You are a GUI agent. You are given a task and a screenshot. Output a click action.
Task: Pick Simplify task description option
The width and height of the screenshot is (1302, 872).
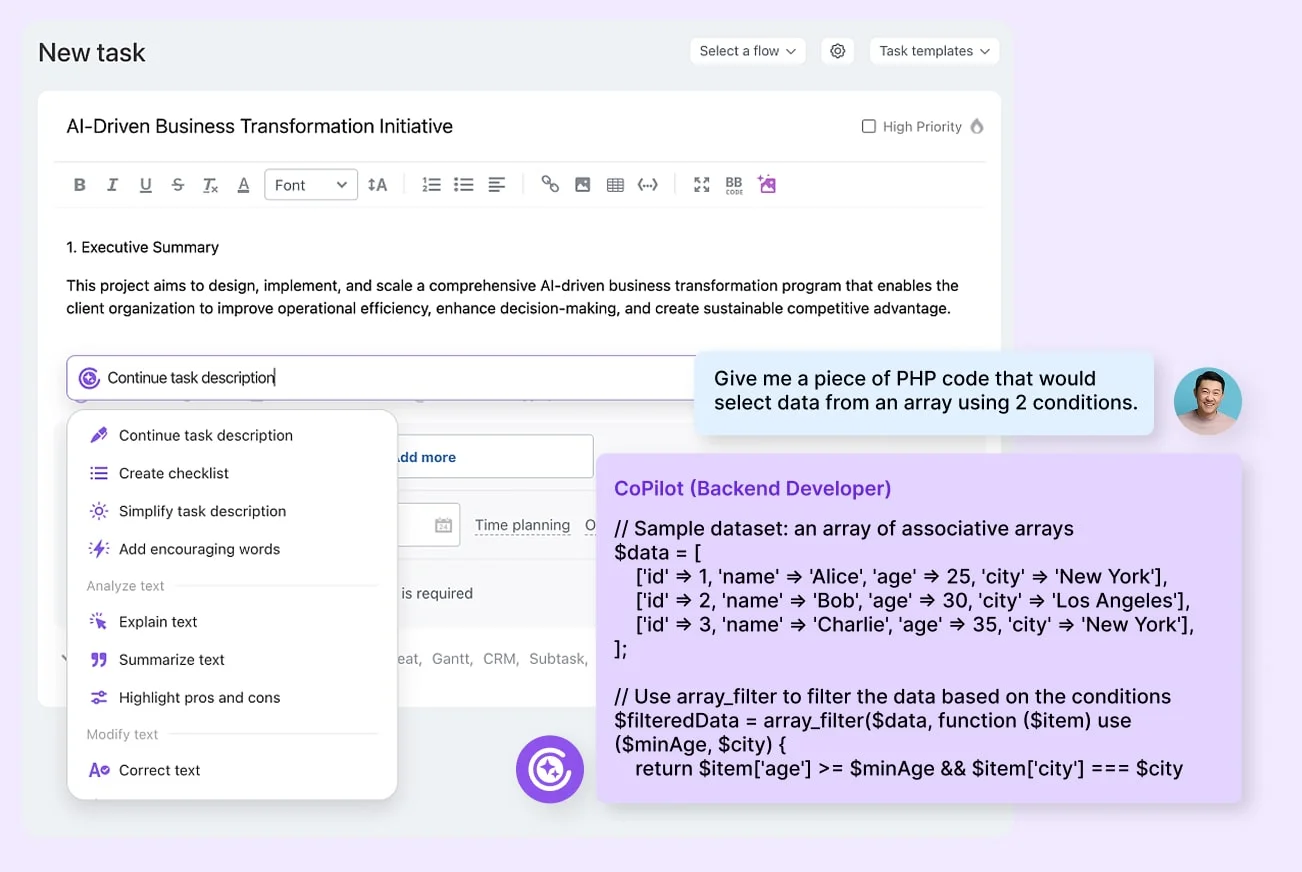click(202, 511)
